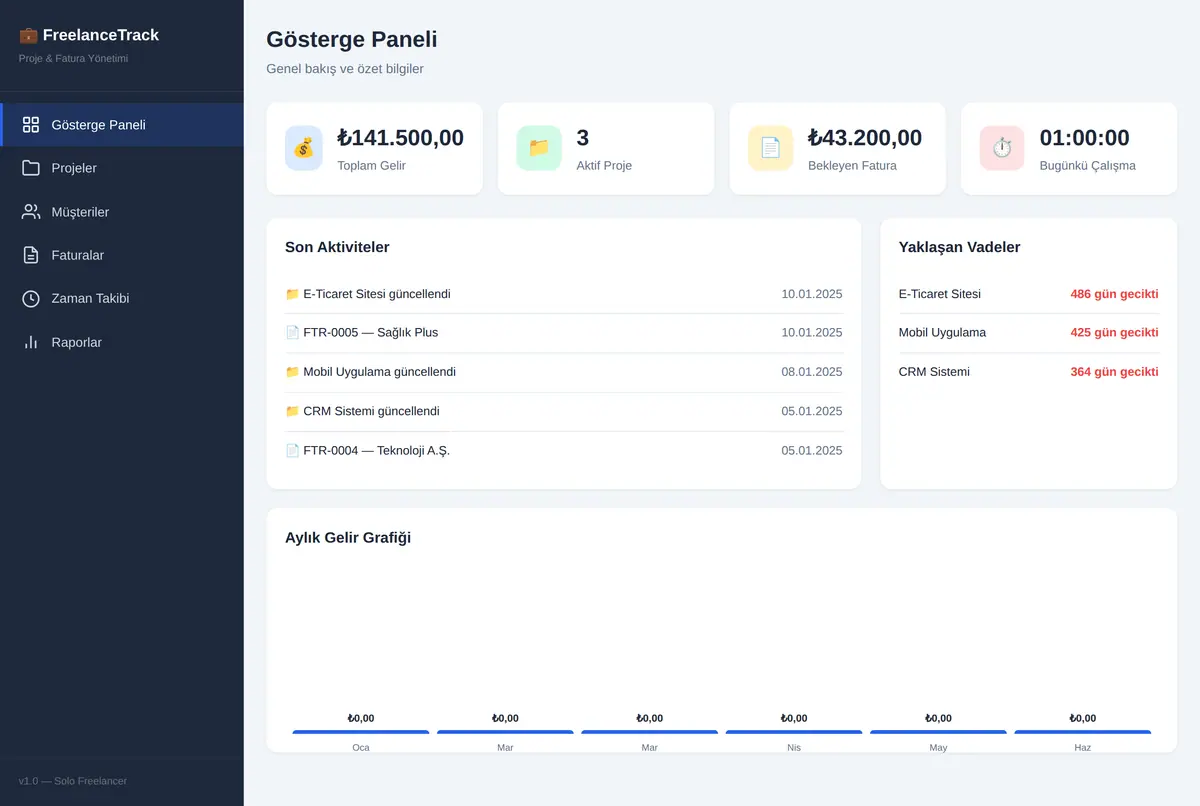Click the briefcase logo icon beside FreelanceTrack
This screenshot has width=1200, height=806.
[x=28, y=35]
